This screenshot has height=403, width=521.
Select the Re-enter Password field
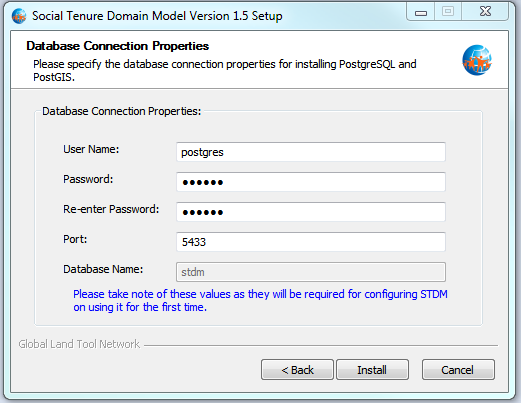[311, 212]
